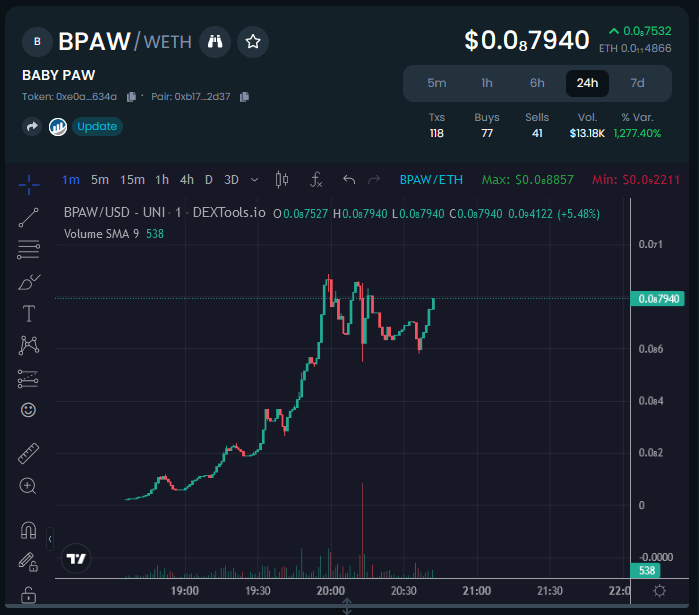The width and height of the screenshot is (699, 615).
Task: Set chart interval to 15m
Action: (x=132, y=180)
